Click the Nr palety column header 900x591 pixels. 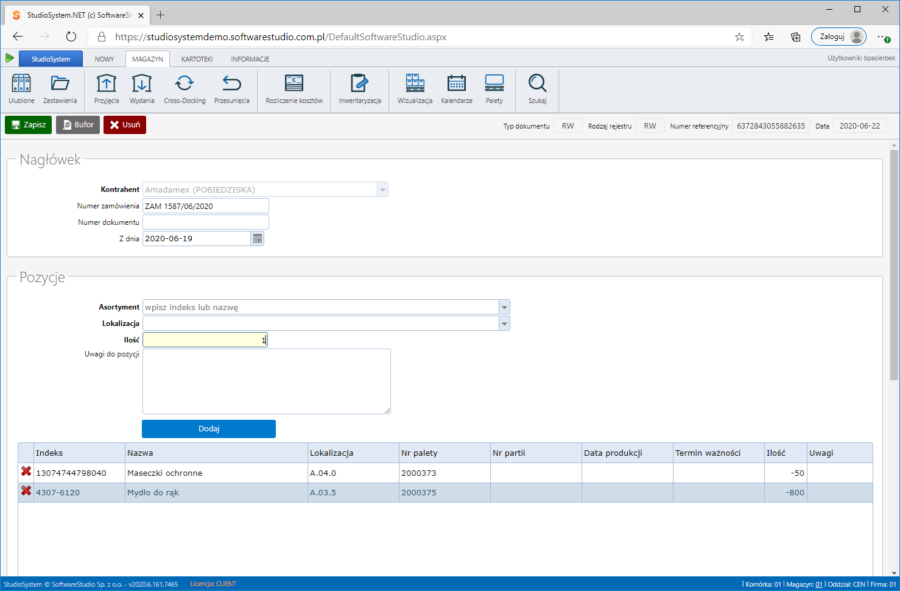pos(444,453)
